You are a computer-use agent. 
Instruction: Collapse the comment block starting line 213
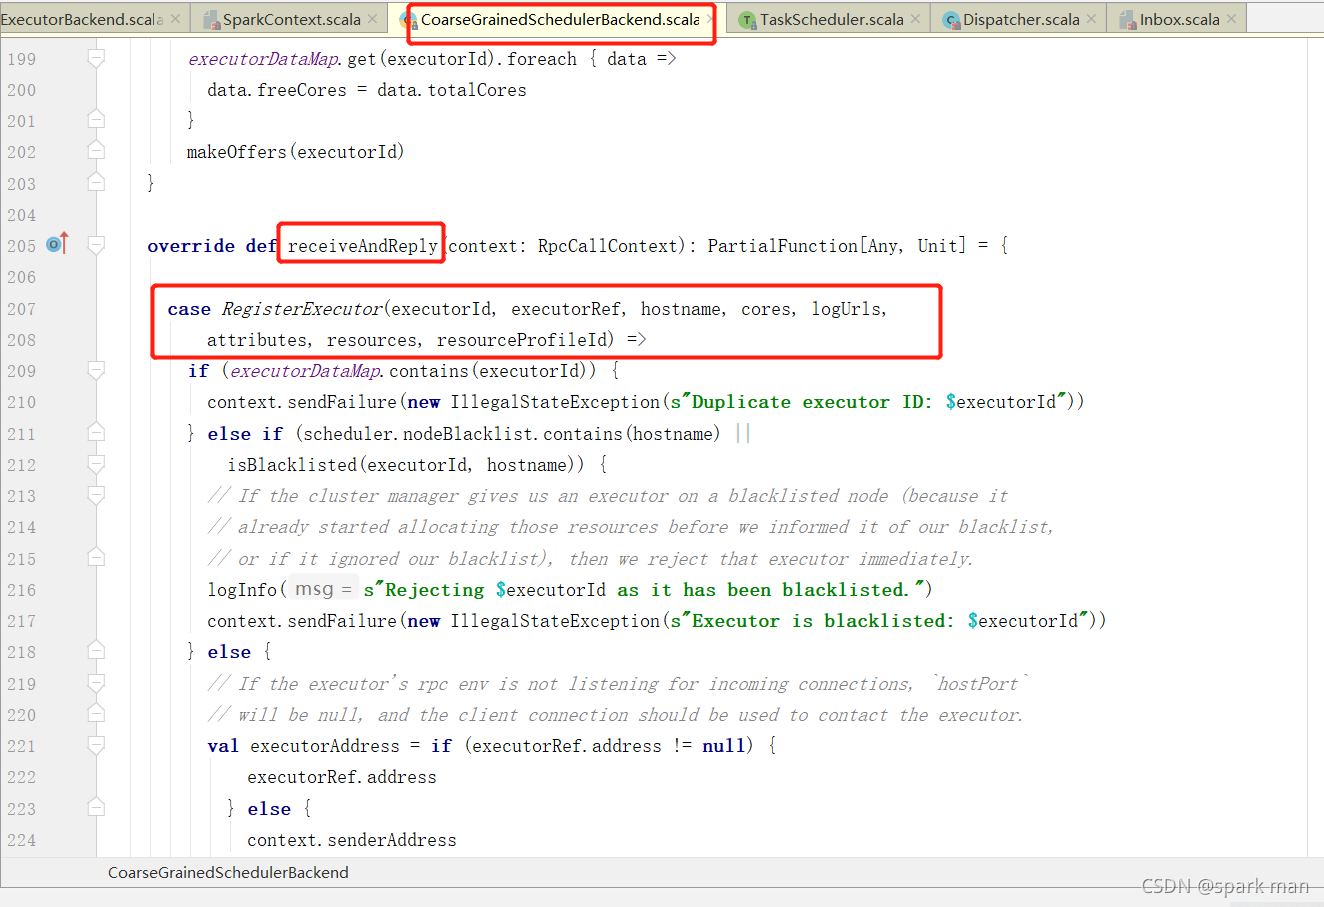tap(96, 495)
